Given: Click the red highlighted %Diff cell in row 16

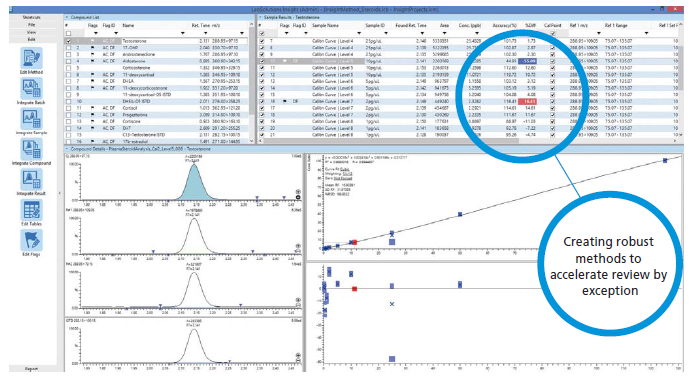Looking at the screenshot, I should pyautogui.click(x=528, y=102).
